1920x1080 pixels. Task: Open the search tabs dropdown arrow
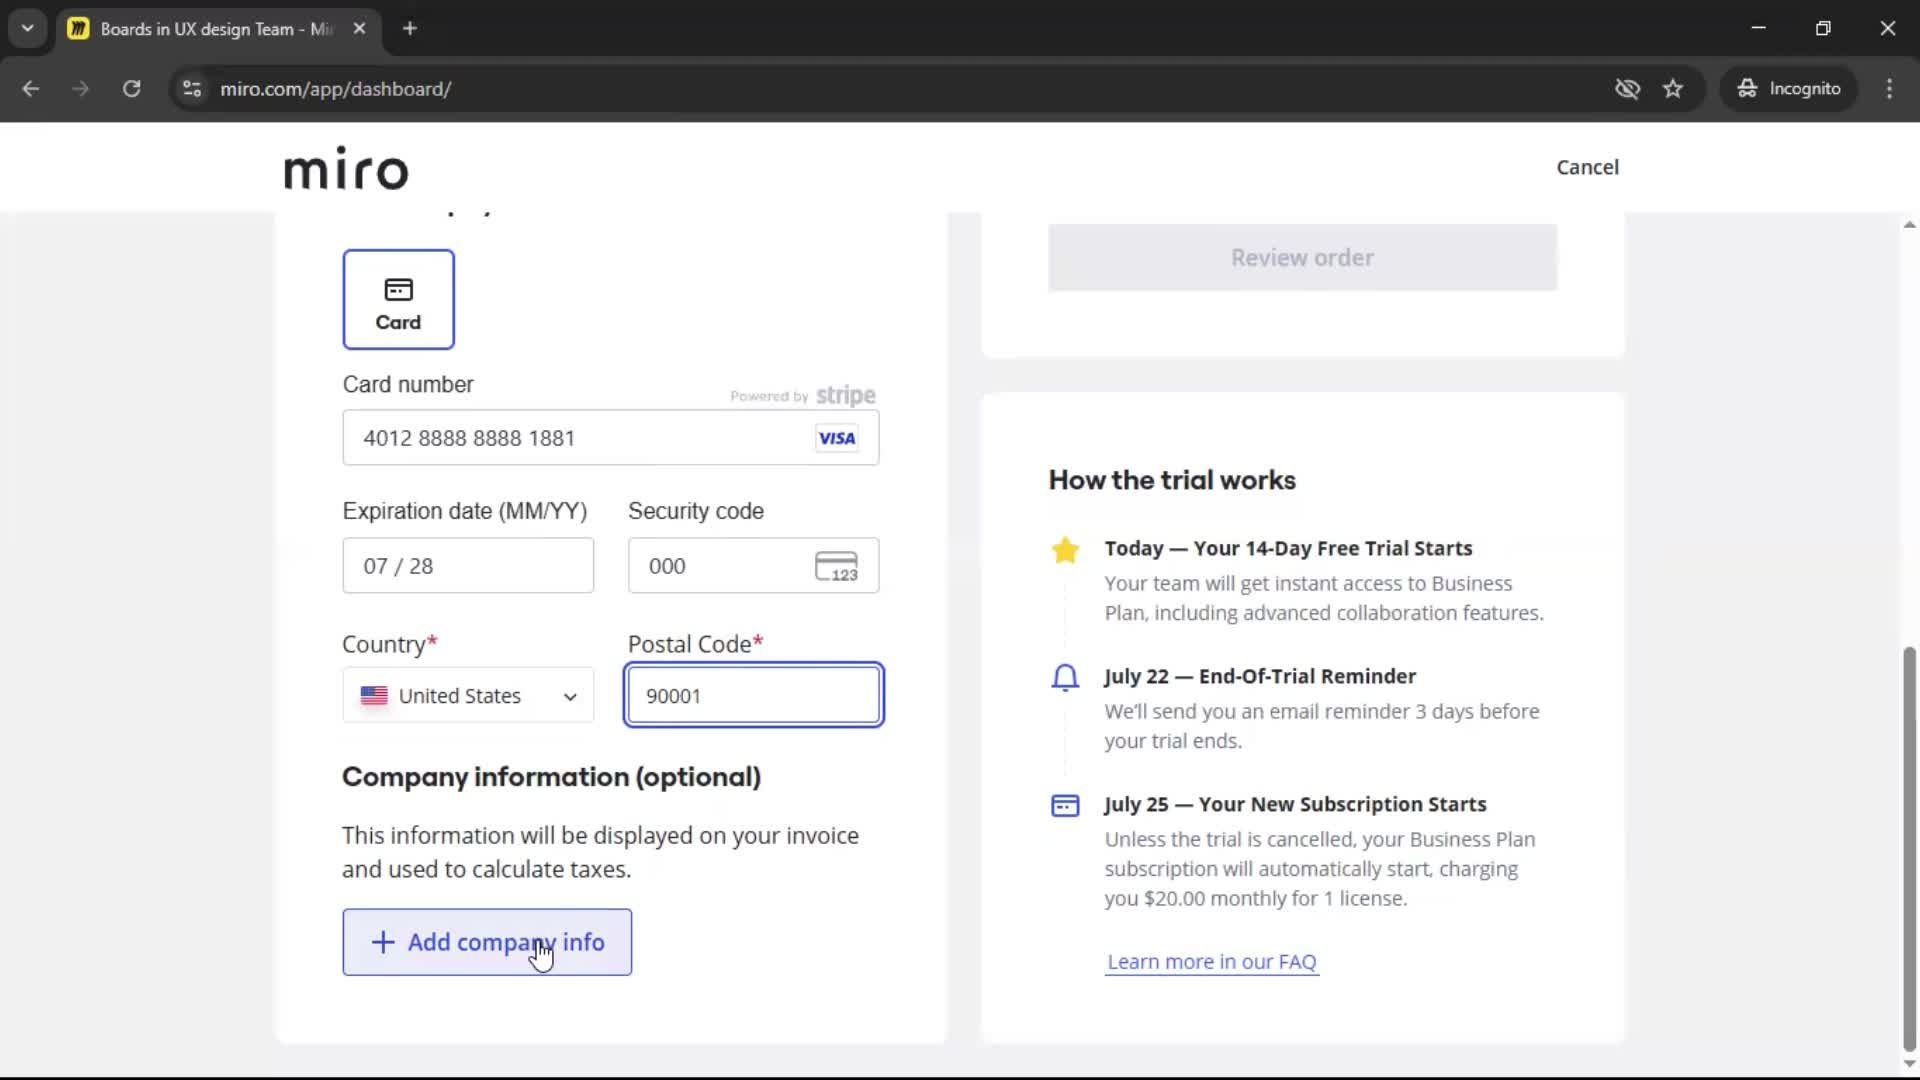28,28
